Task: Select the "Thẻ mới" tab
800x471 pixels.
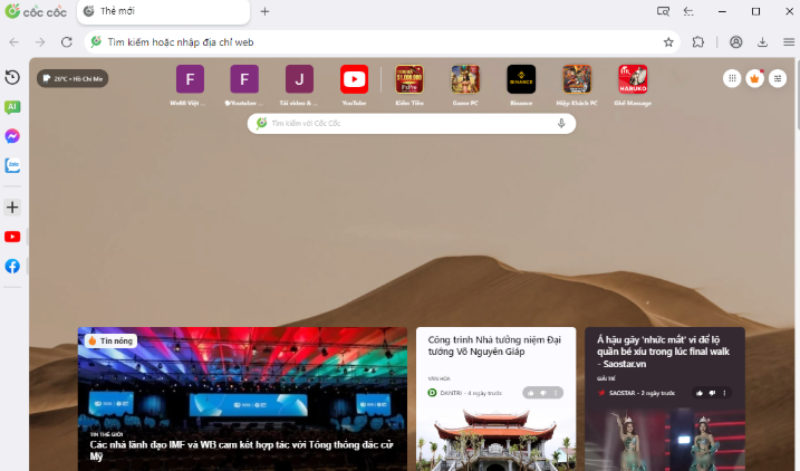Action: point(160,12)
